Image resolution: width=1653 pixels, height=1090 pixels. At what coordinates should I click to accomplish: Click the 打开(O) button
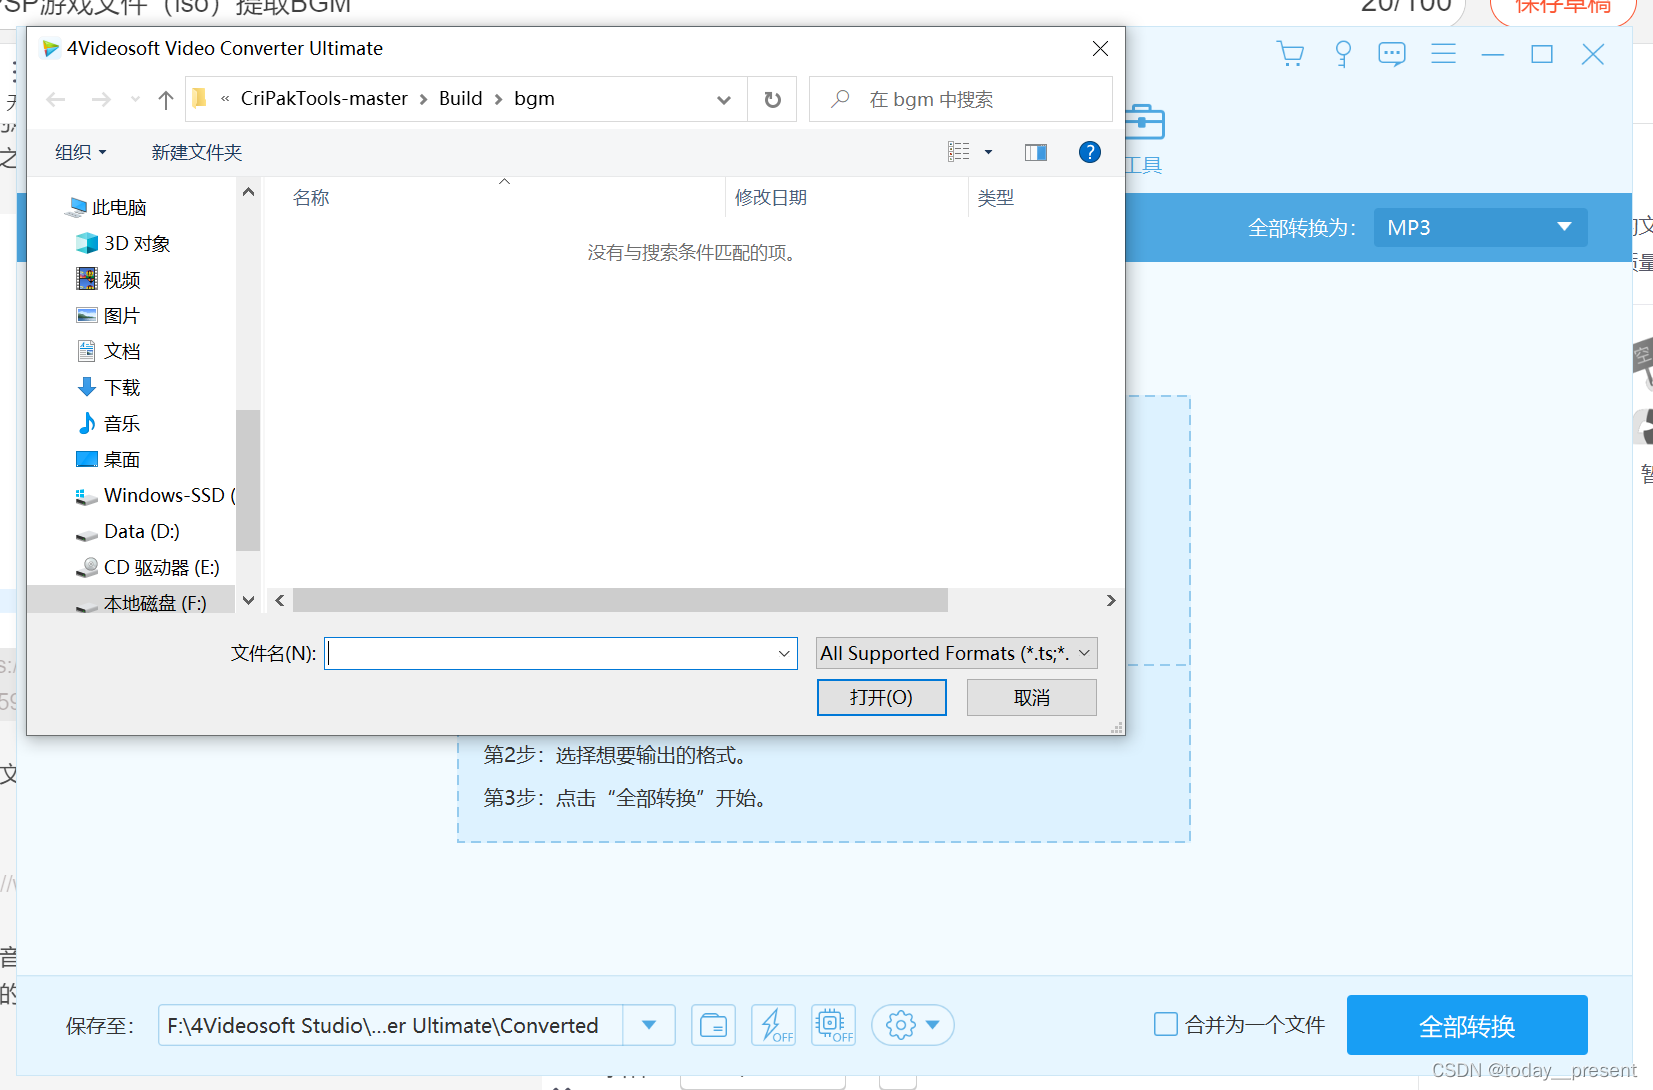click(881, 697)
